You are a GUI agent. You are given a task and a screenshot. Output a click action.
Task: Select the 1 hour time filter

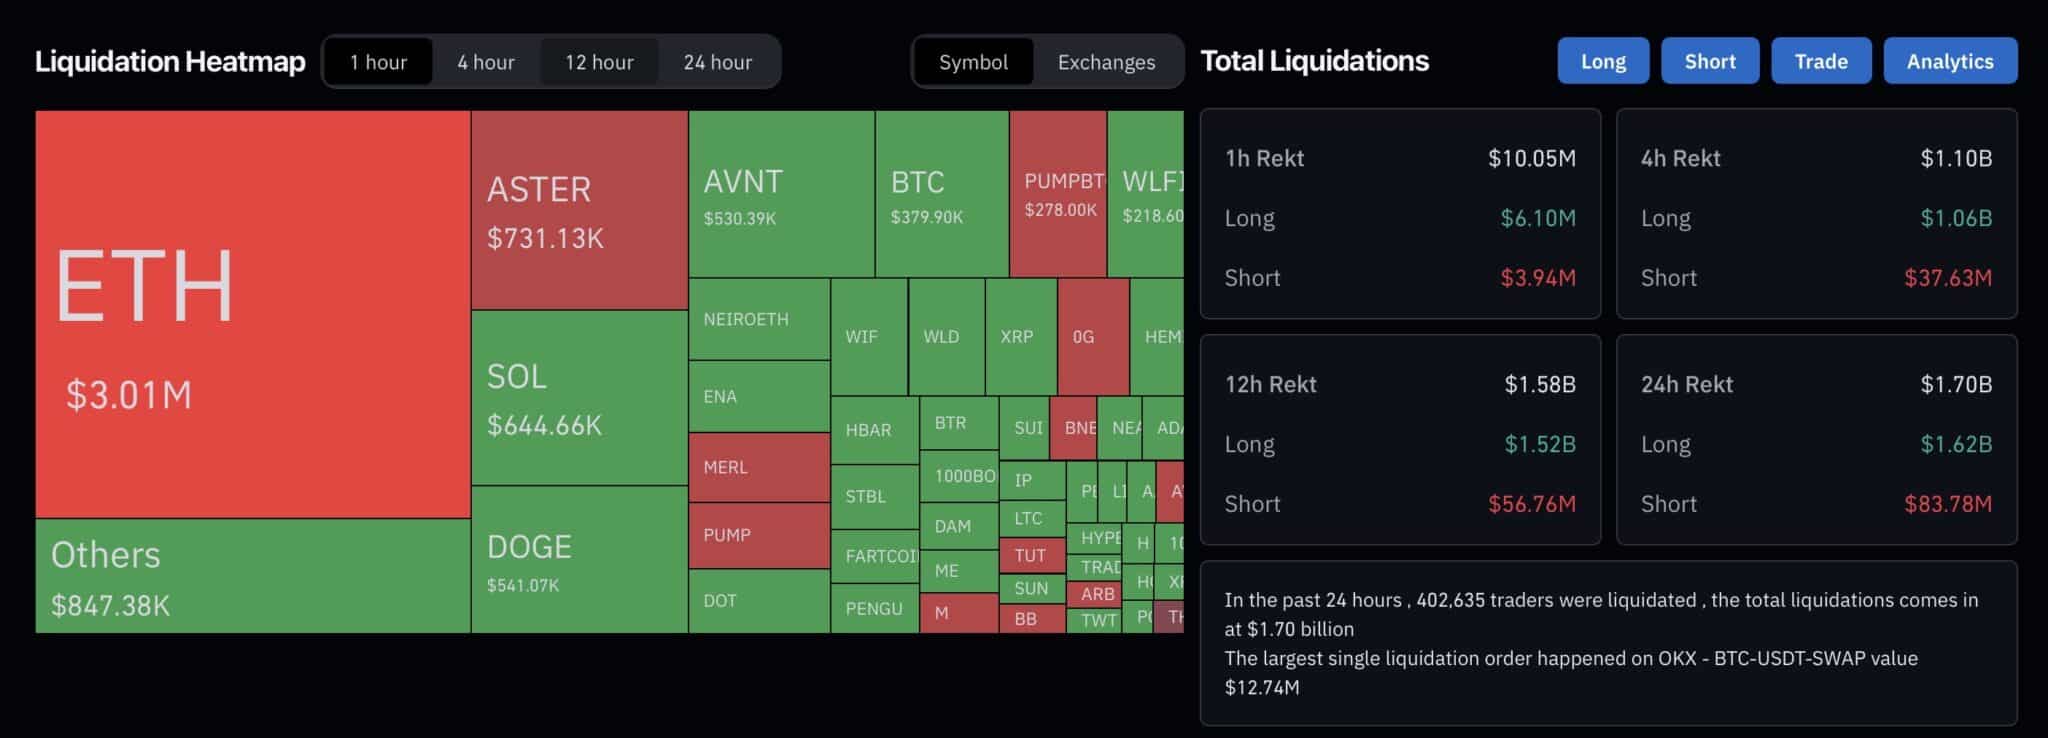379,62
